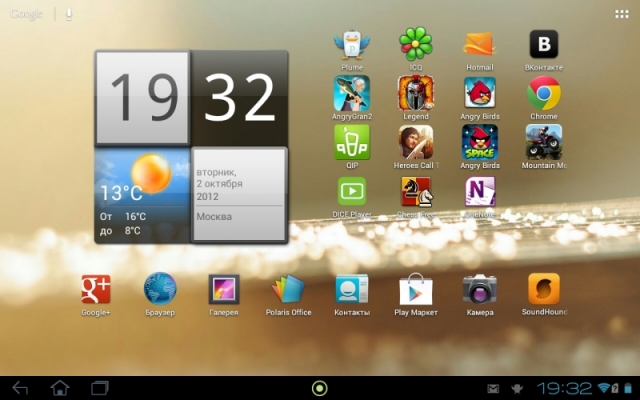Tap the weather widget showing 13°C
This screenshot has height=400, width=640.
point(140,197)
